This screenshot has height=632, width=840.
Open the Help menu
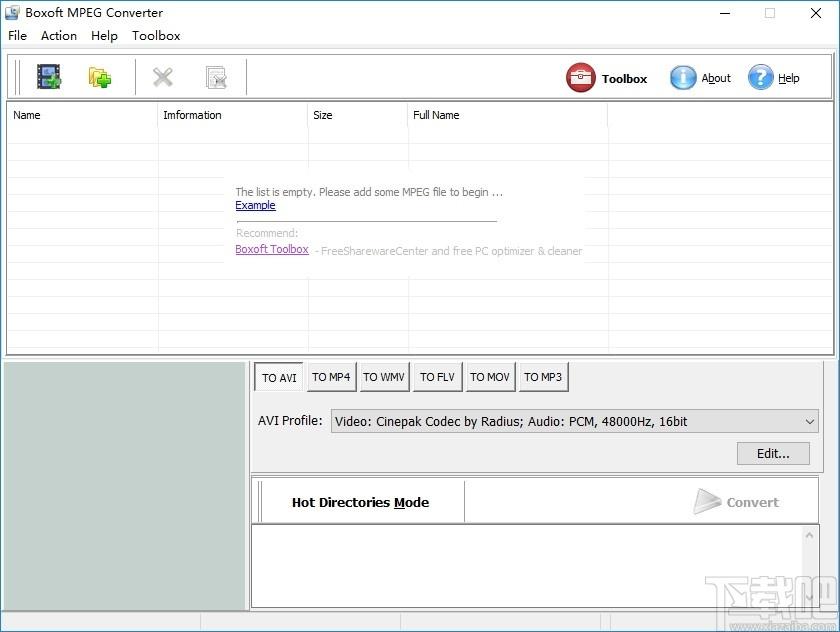point(104,35)
